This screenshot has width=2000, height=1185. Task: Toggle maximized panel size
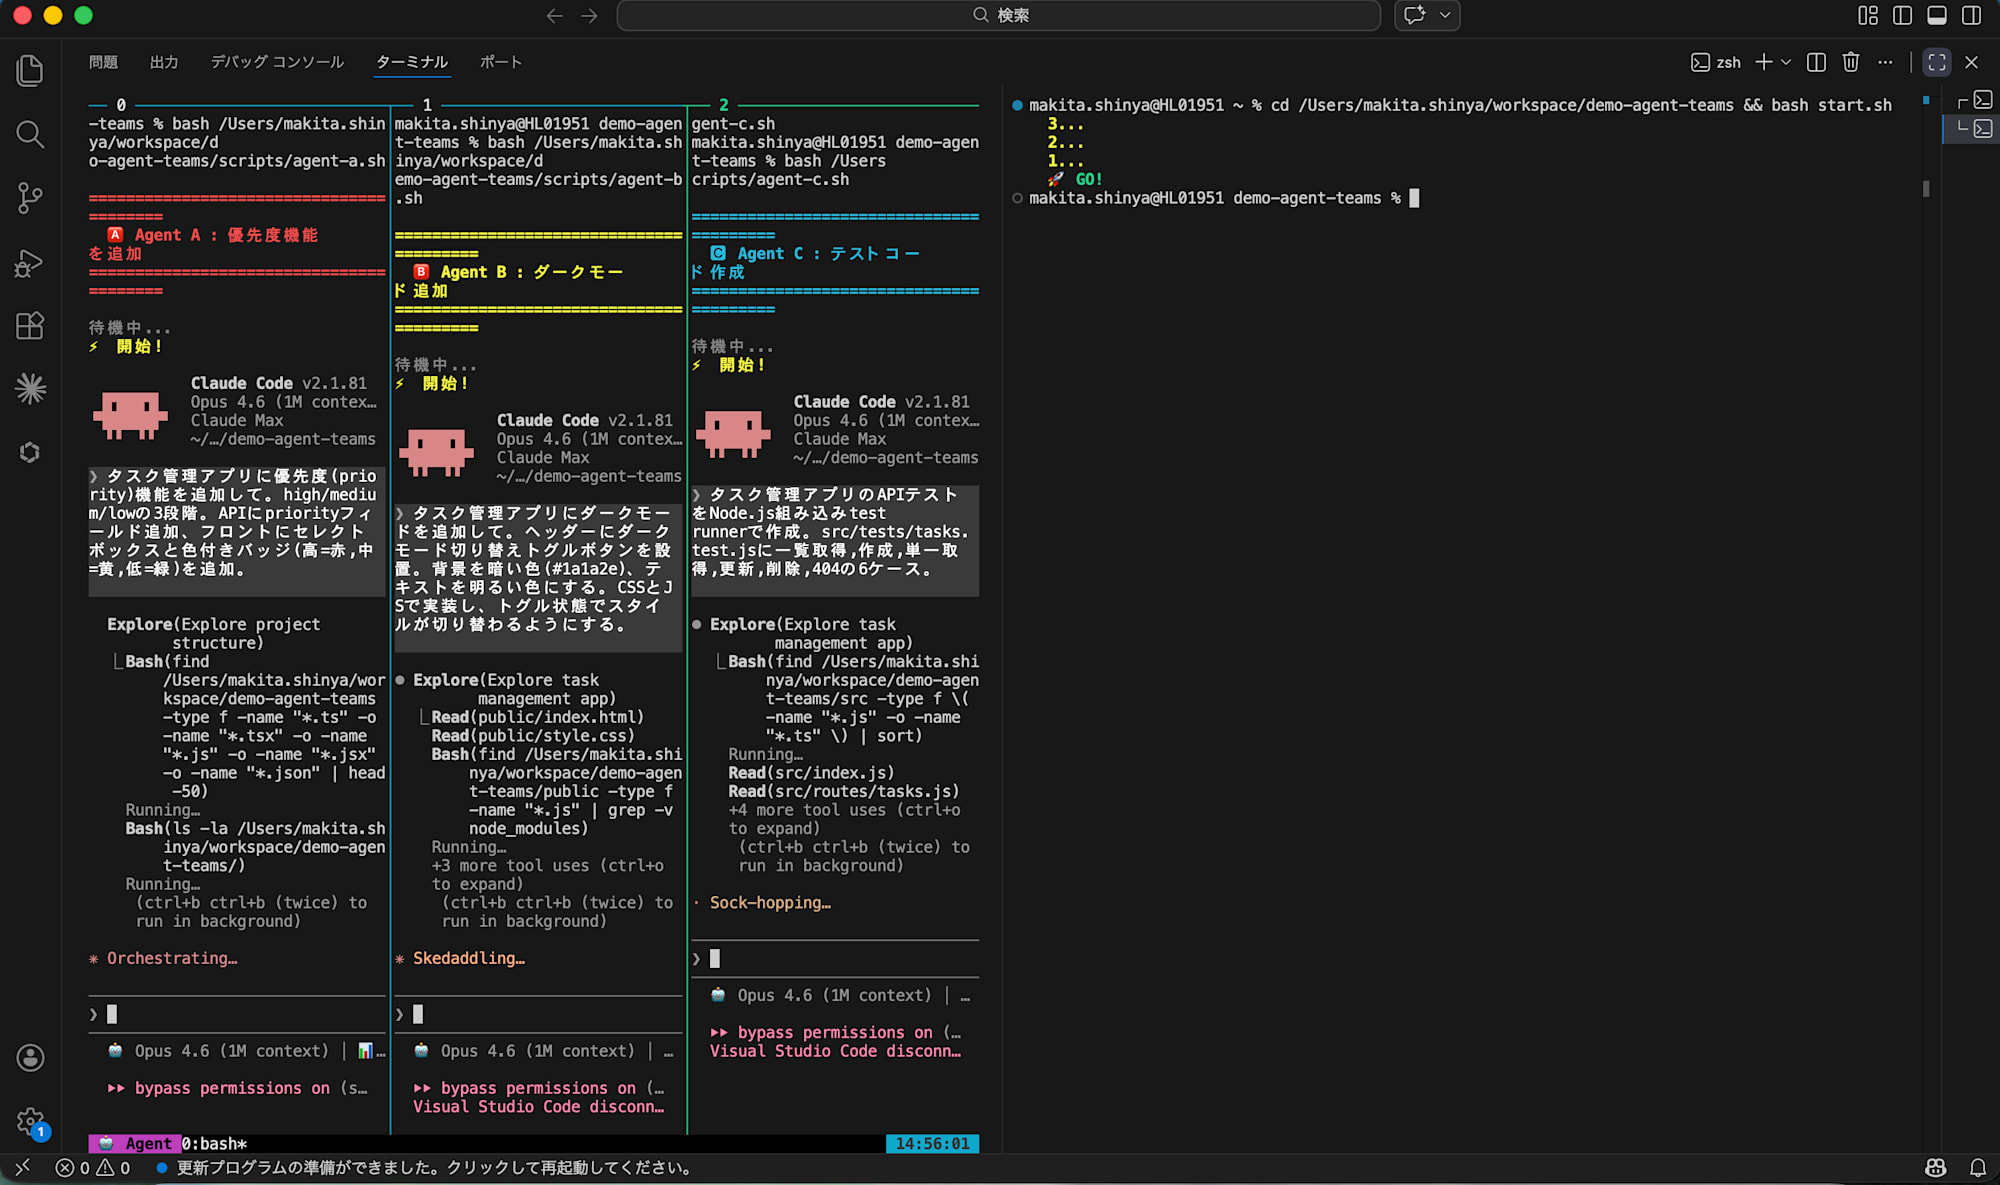pos(1937,62)
